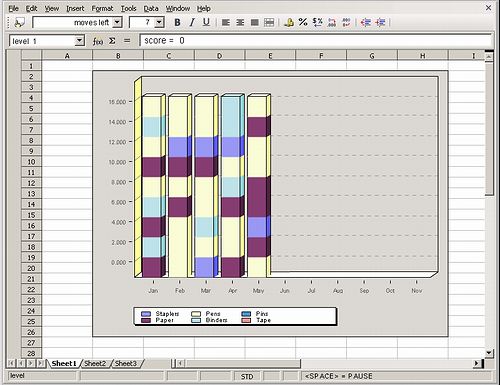Open the Window menu

pos(178,8)
